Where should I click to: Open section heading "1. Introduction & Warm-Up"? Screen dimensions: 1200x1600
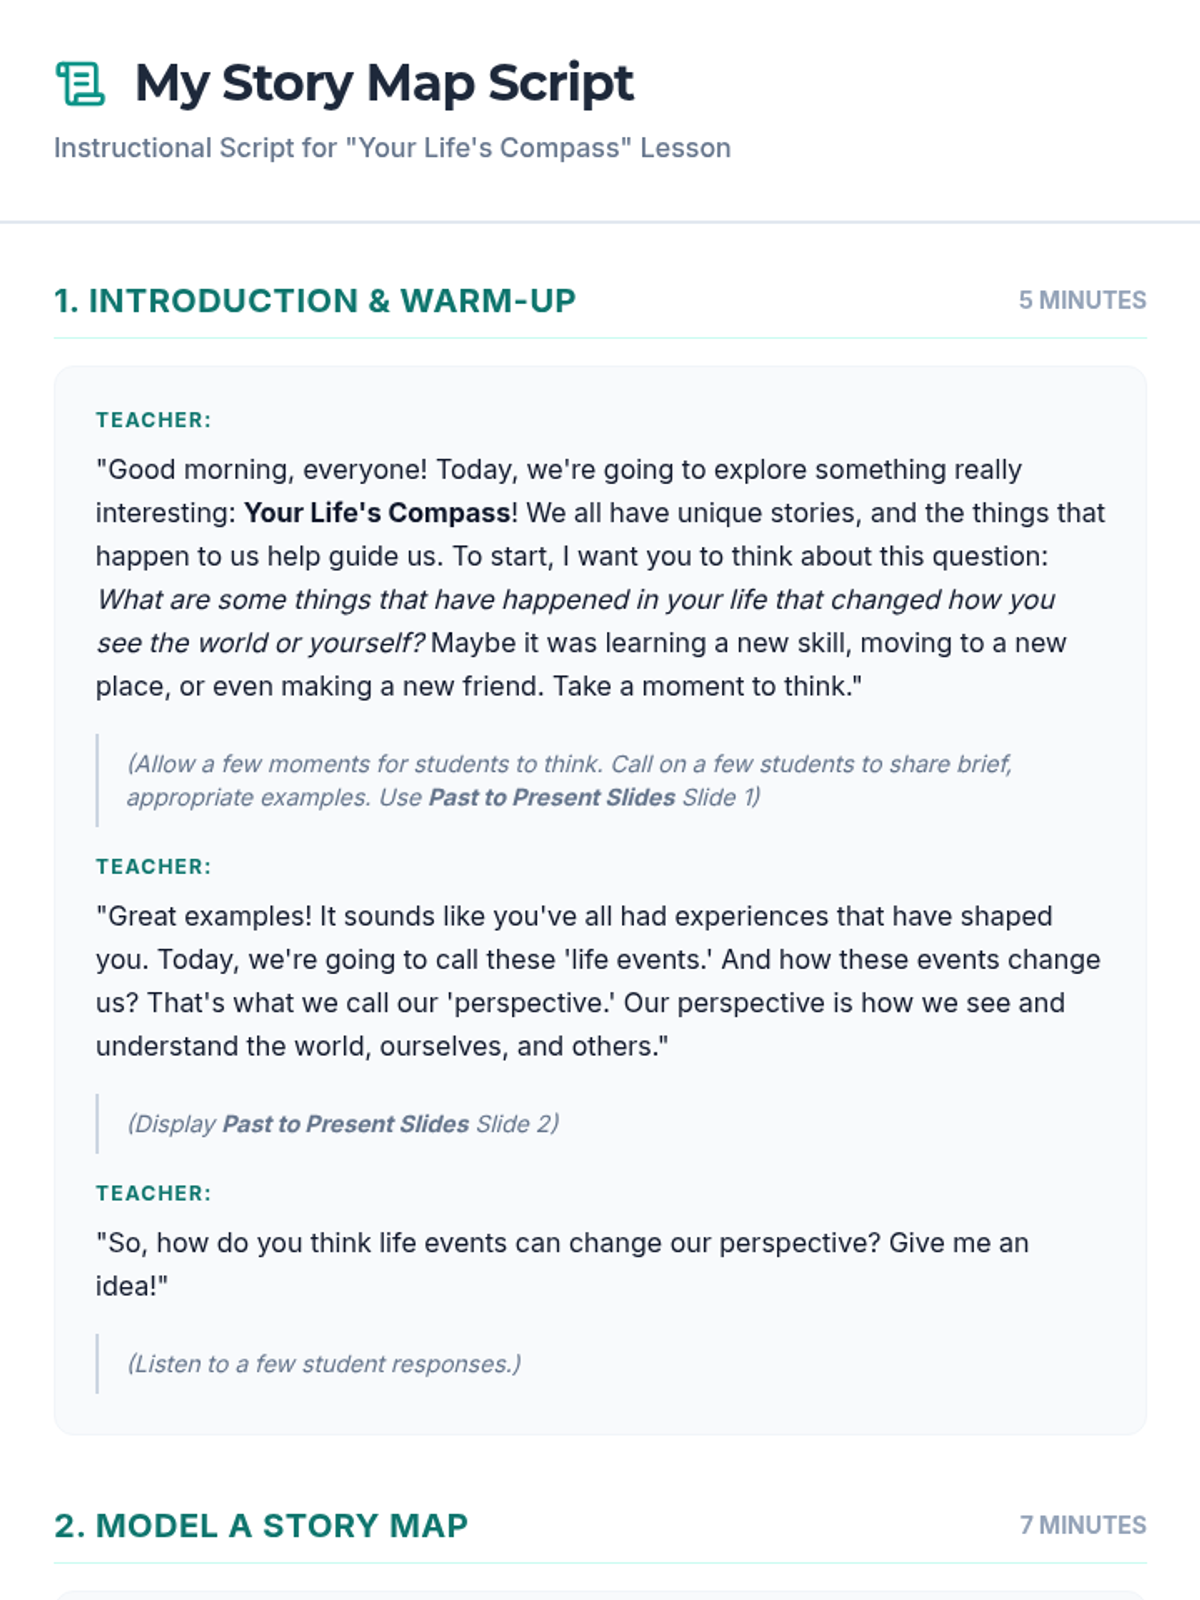coord(315,301)
